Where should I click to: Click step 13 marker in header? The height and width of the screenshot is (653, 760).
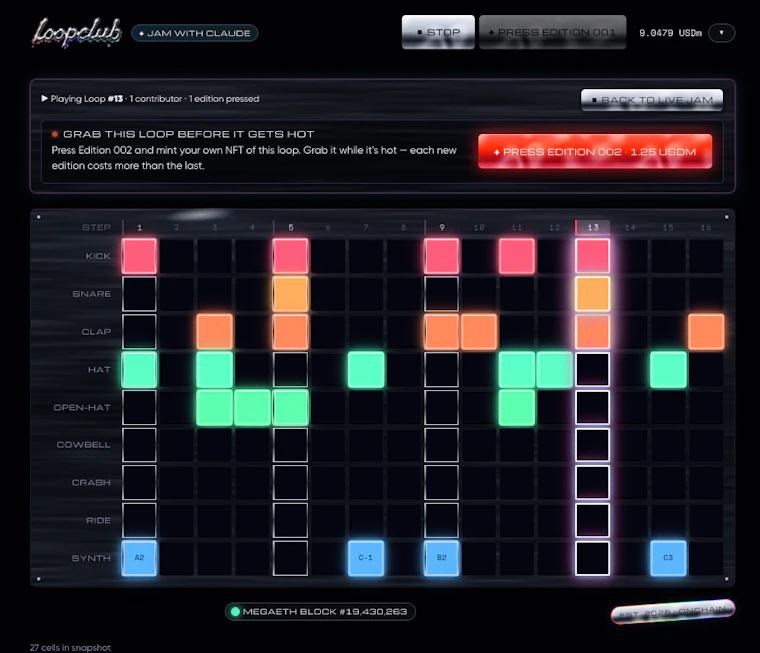pyautogui.click(x=593, y=227)
